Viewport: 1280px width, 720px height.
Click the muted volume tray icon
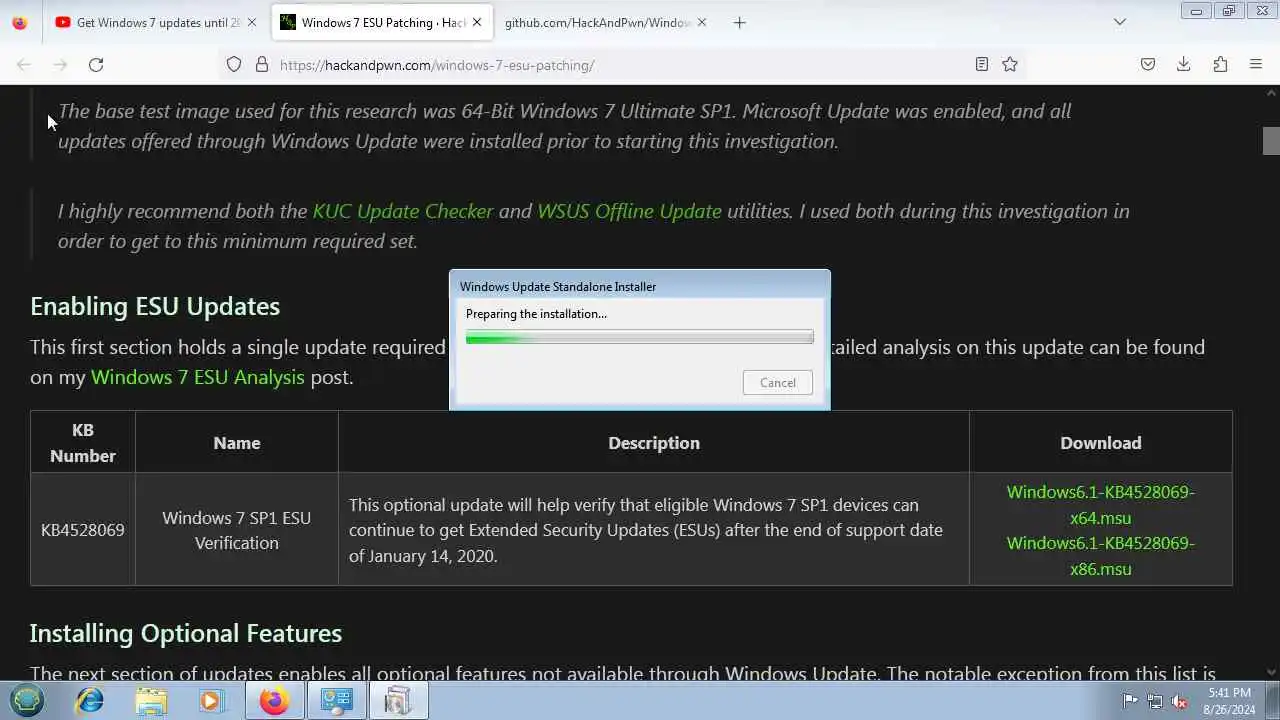pos(1180,701)
